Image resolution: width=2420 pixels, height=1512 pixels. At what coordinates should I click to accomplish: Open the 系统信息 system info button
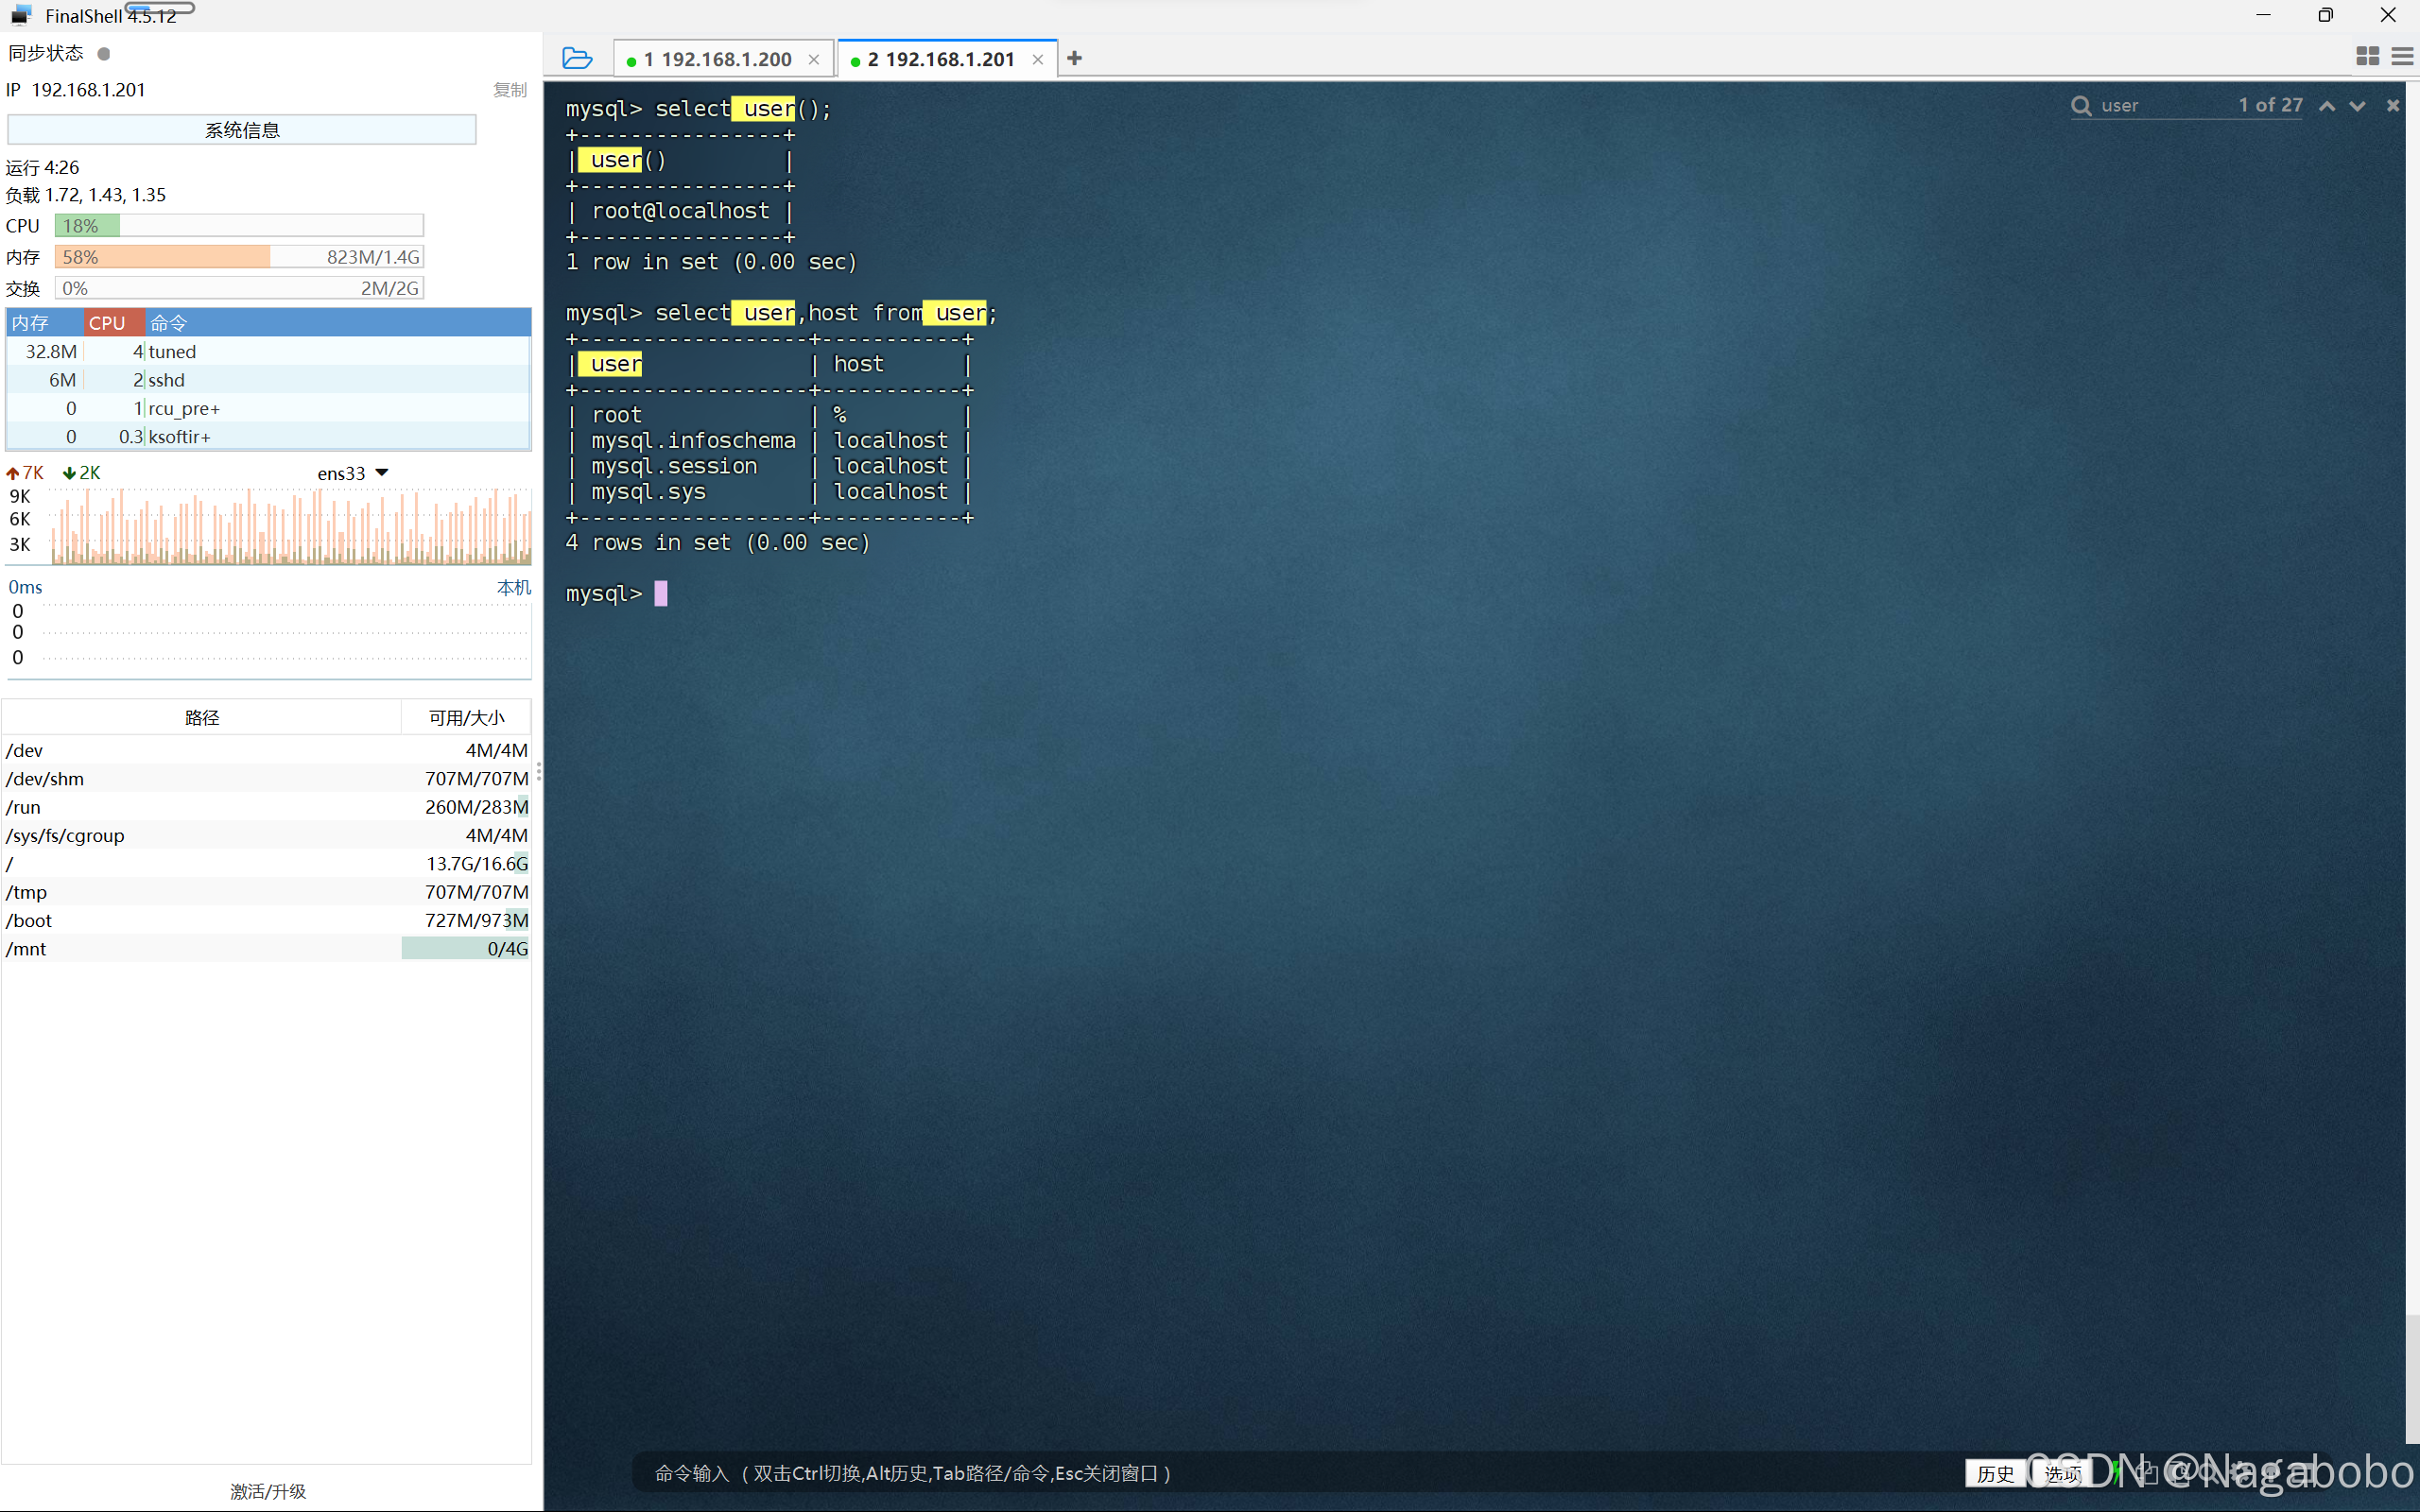pyautogui.click(x=241, y=130)
